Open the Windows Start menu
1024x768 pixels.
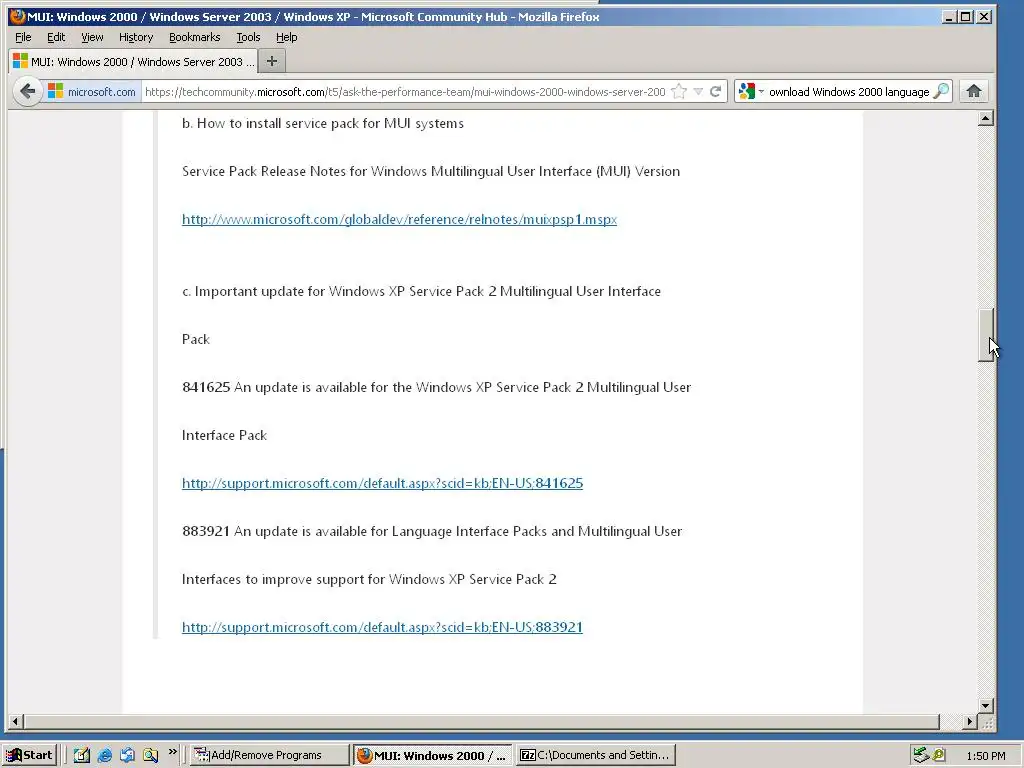[x=30, y=755]
